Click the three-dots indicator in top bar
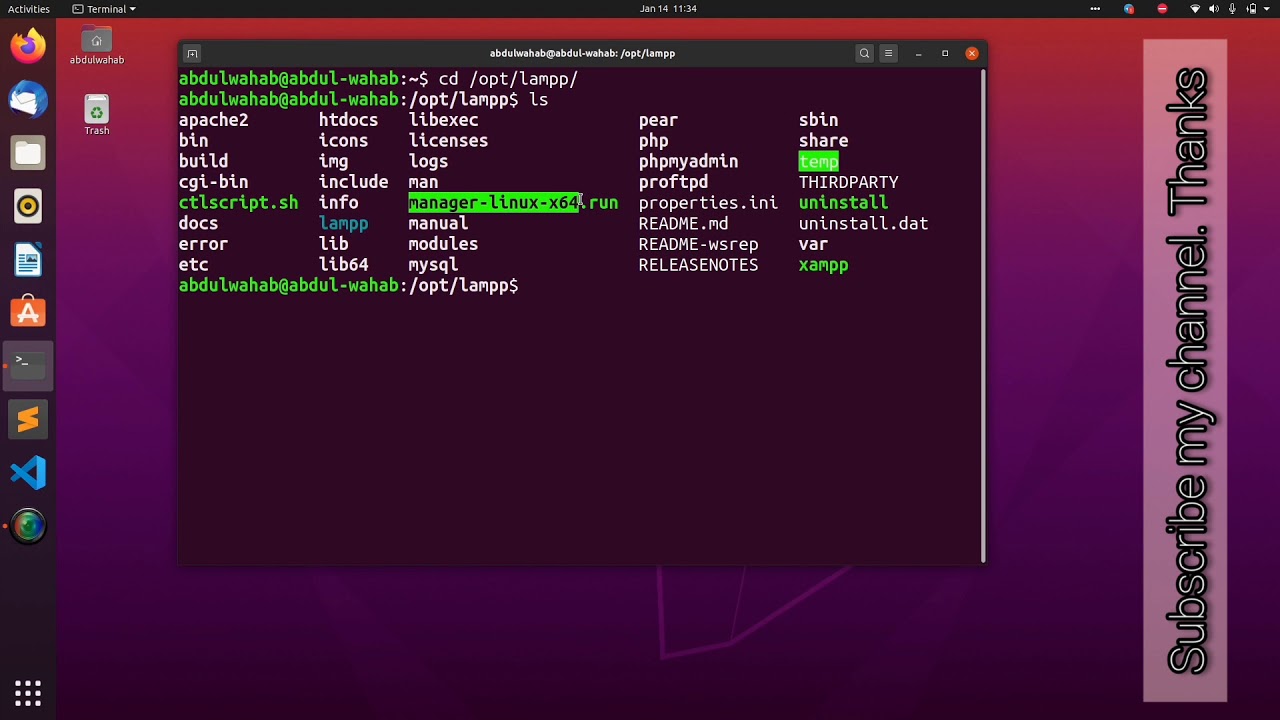This screenshot has height=720, width=1280. tap(1095, 9)
